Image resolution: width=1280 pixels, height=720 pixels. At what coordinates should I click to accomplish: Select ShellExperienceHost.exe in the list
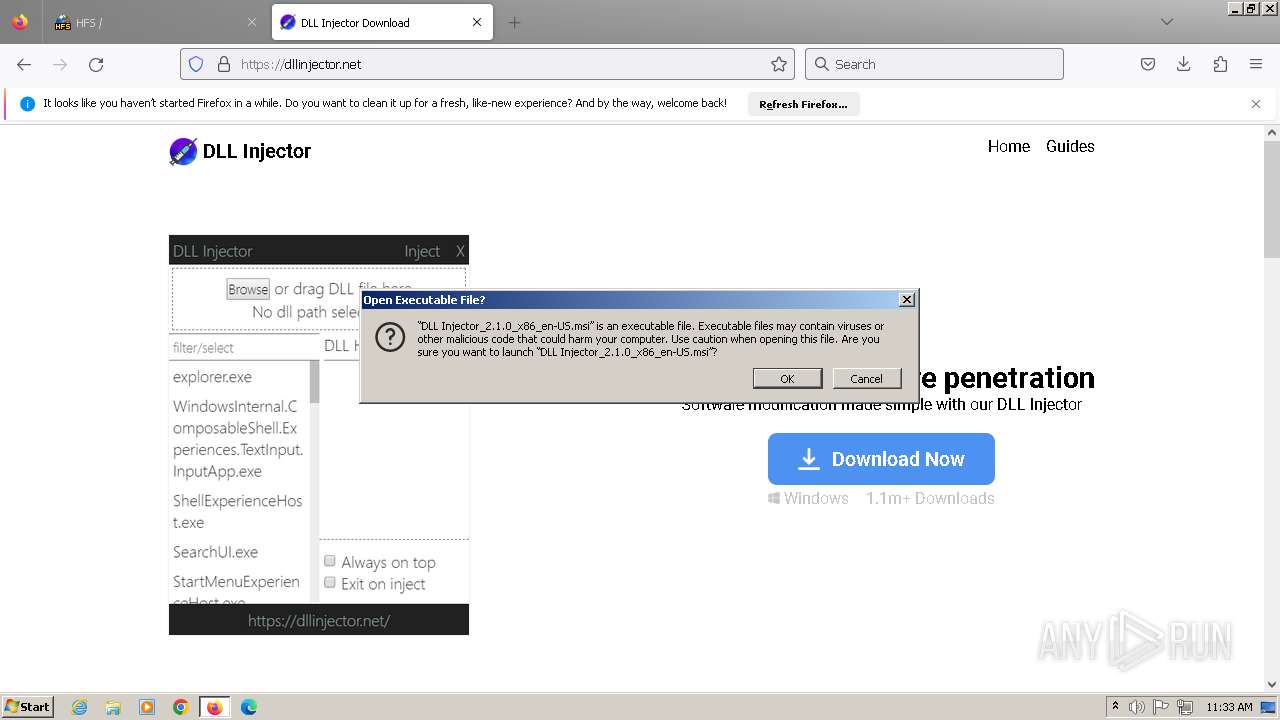(x=238, y=511)
